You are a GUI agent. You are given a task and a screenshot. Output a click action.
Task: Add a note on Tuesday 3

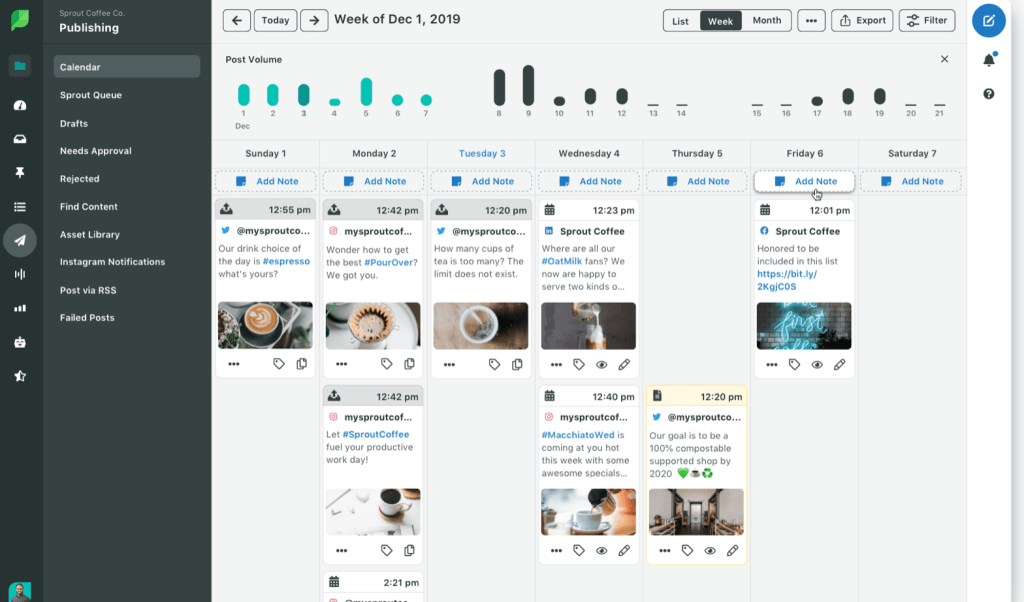[481, 181]
